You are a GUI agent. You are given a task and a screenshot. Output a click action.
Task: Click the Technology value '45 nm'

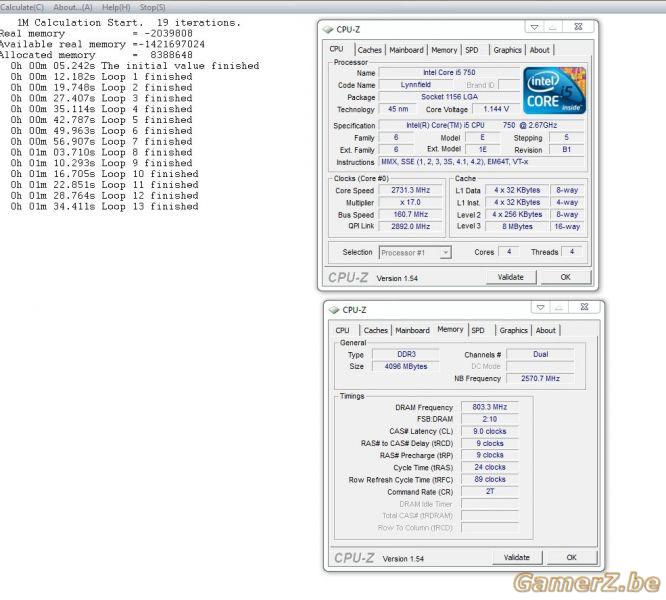[x=398, y=109]
